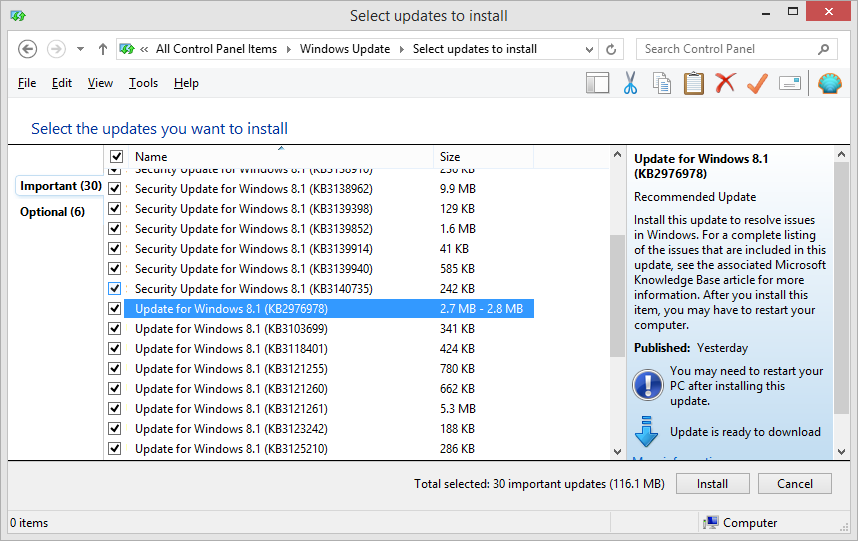
Task: Expand the arrow after Windows Update breadcrumb
Action: (402, 49)
